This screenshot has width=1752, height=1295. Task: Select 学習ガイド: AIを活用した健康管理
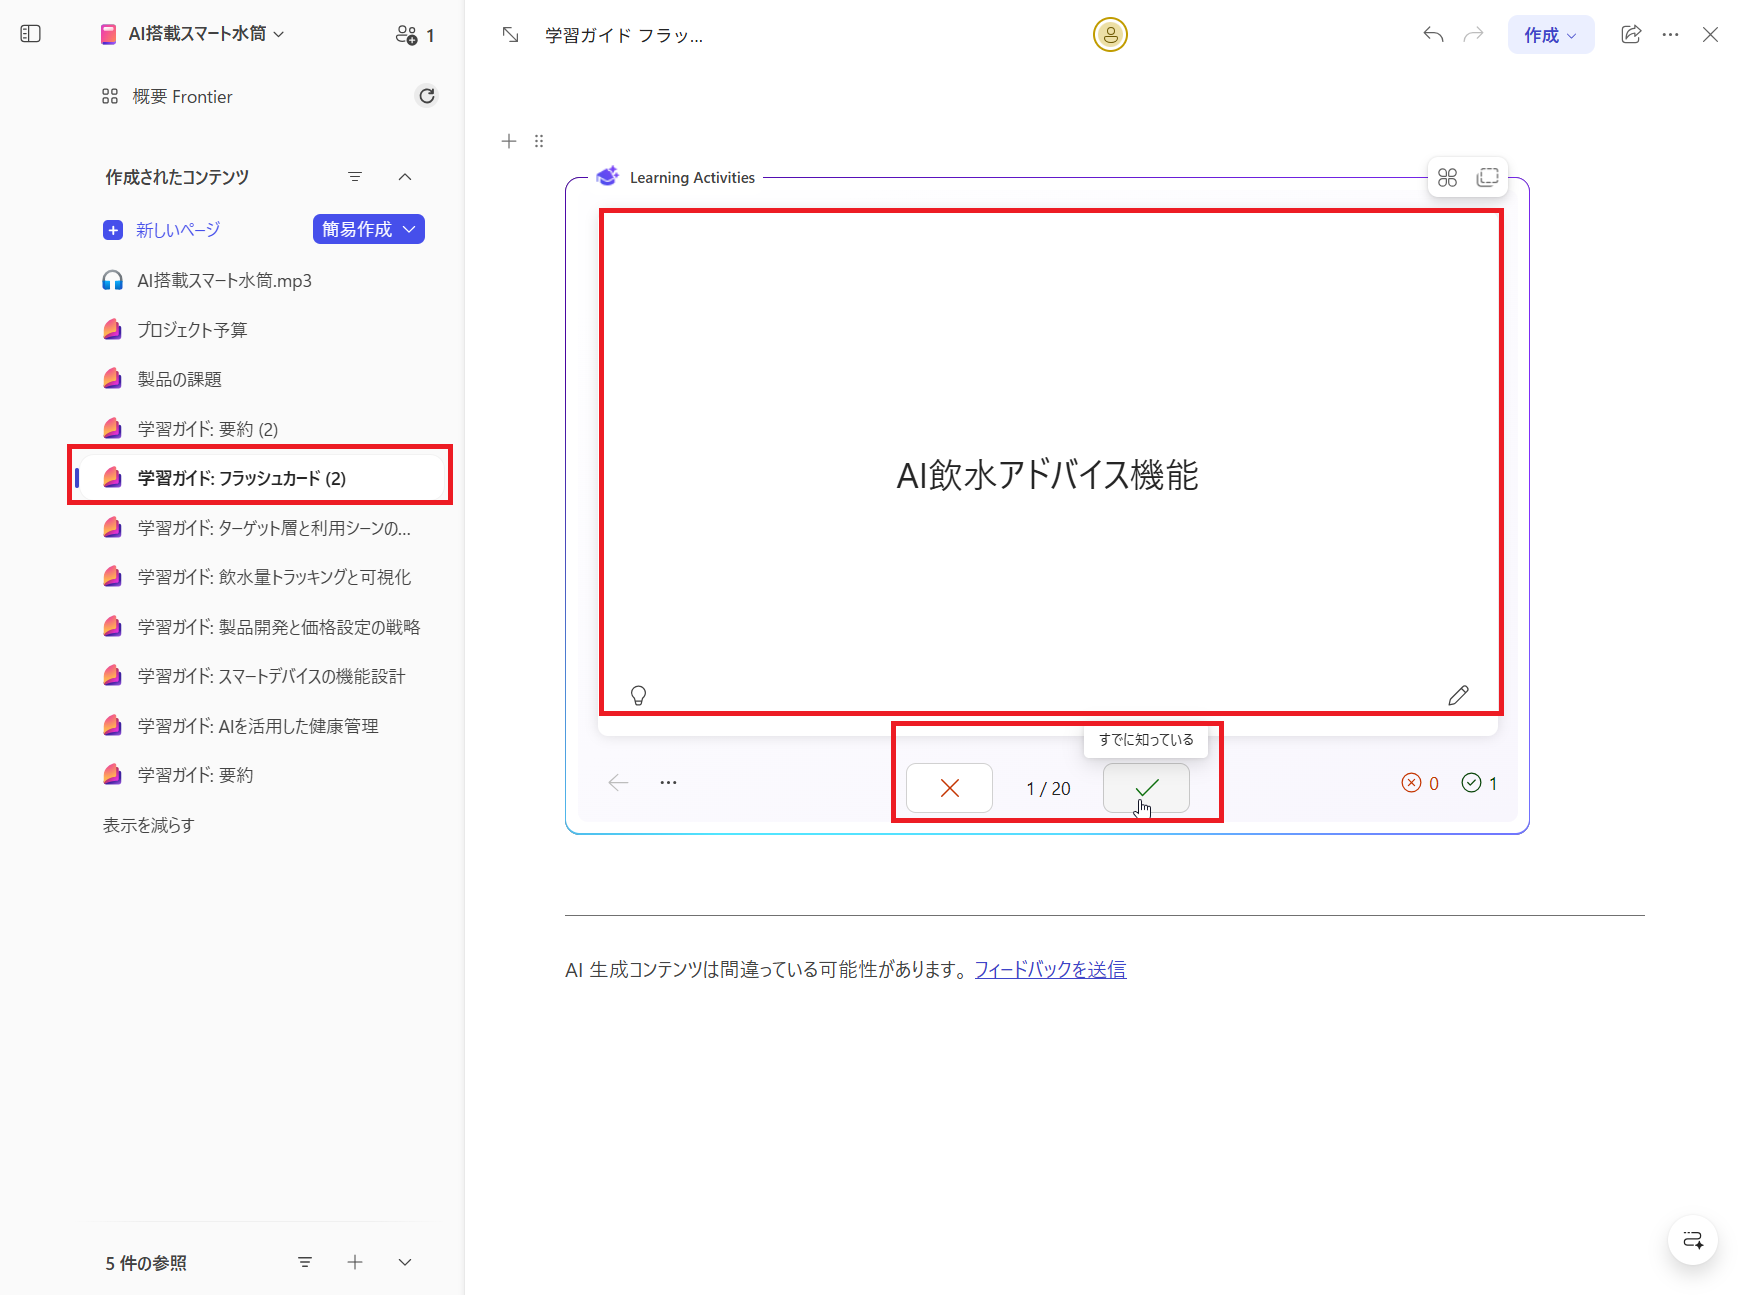coord(257,725)
